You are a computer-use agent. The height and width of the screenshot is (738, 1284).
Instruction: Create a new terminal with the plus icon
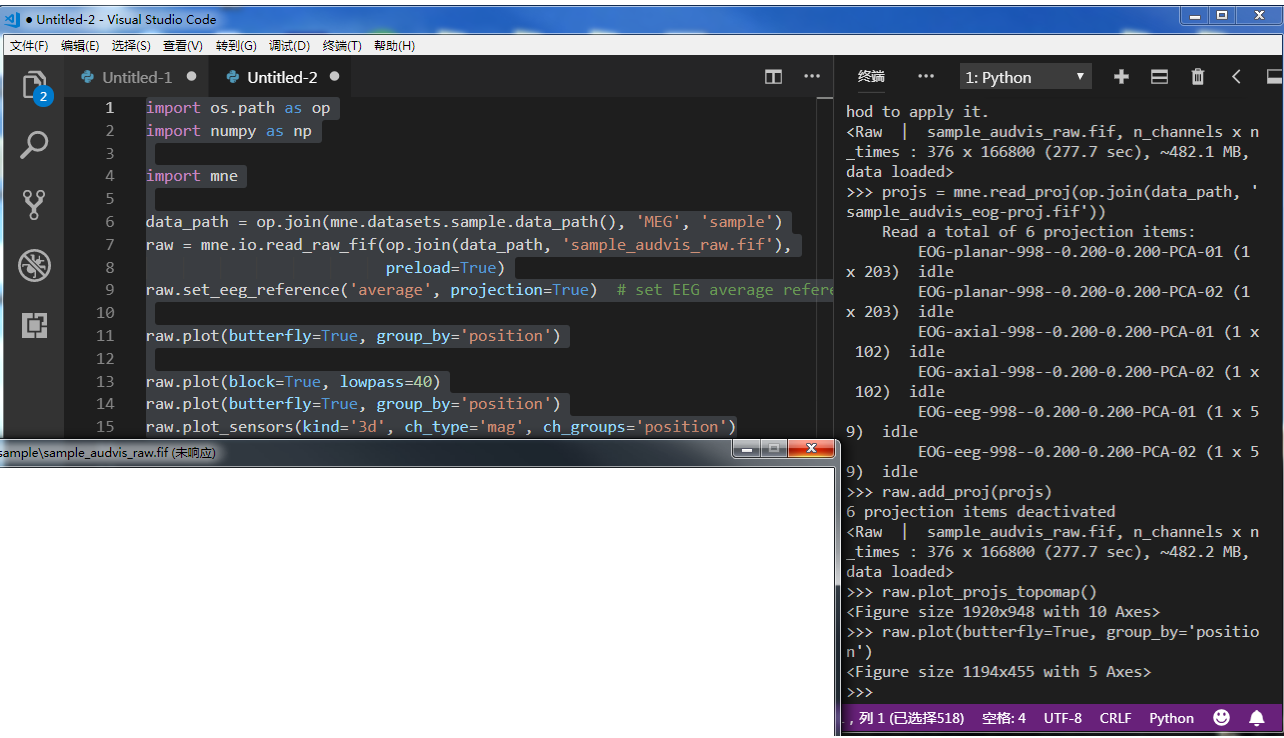tap(1121, 77)
